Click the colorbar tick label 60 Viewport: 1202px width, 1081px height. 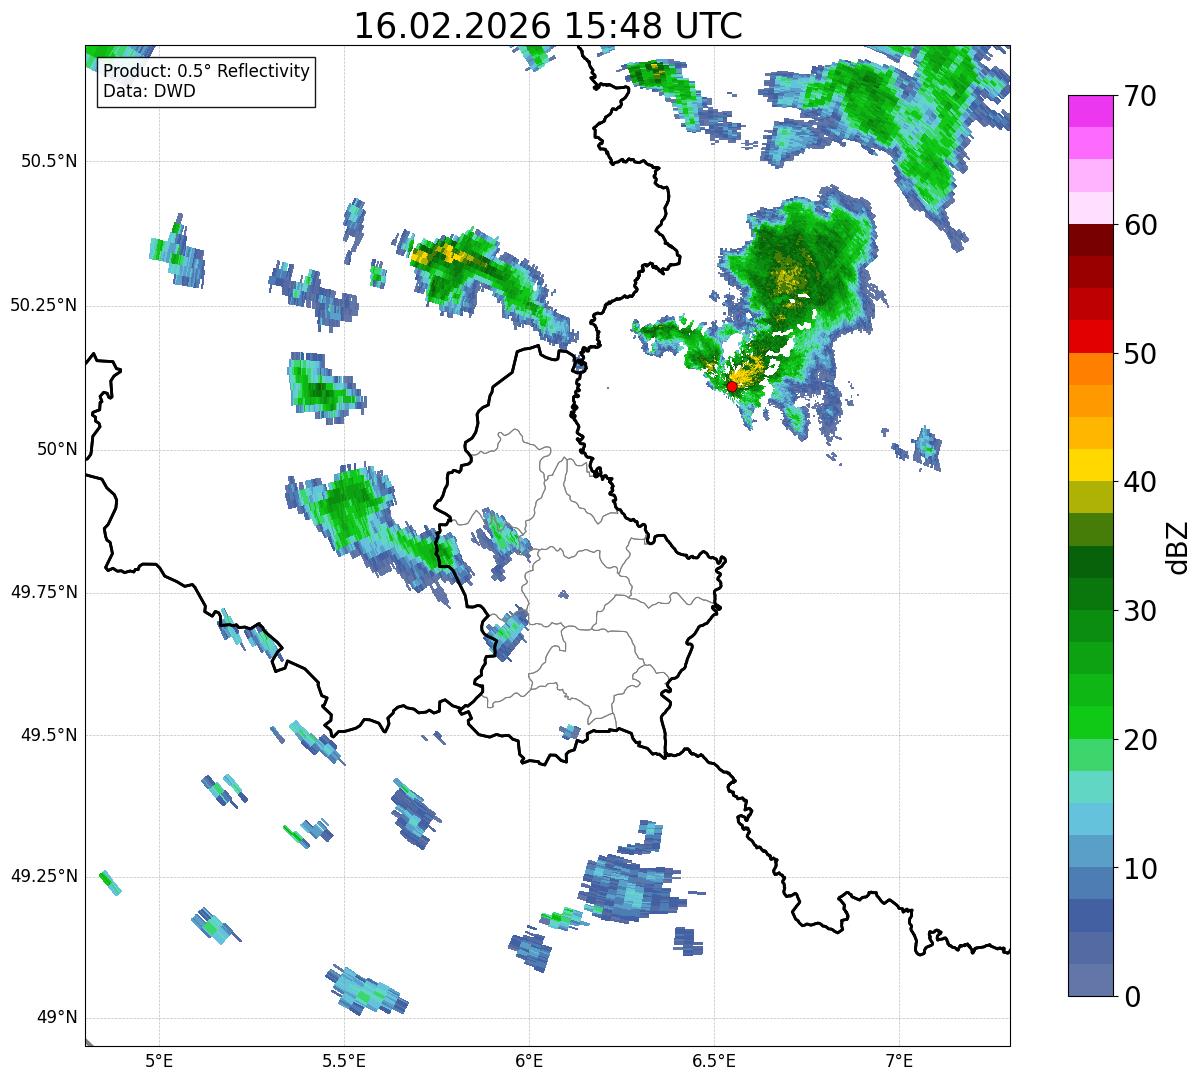pyautogui.click(x=1139, y=225)
